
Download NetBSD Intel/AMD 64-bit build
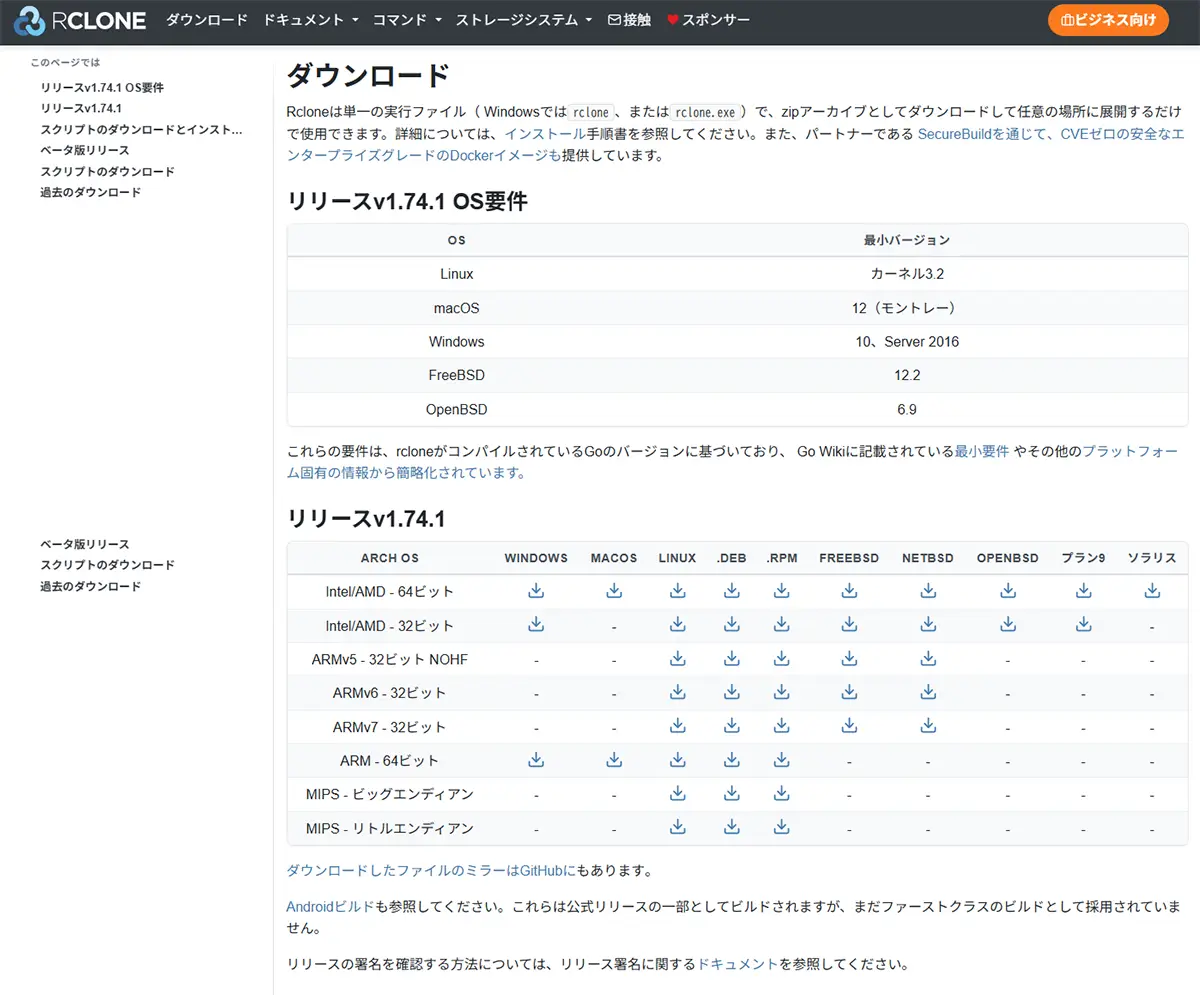coord(928,591)
